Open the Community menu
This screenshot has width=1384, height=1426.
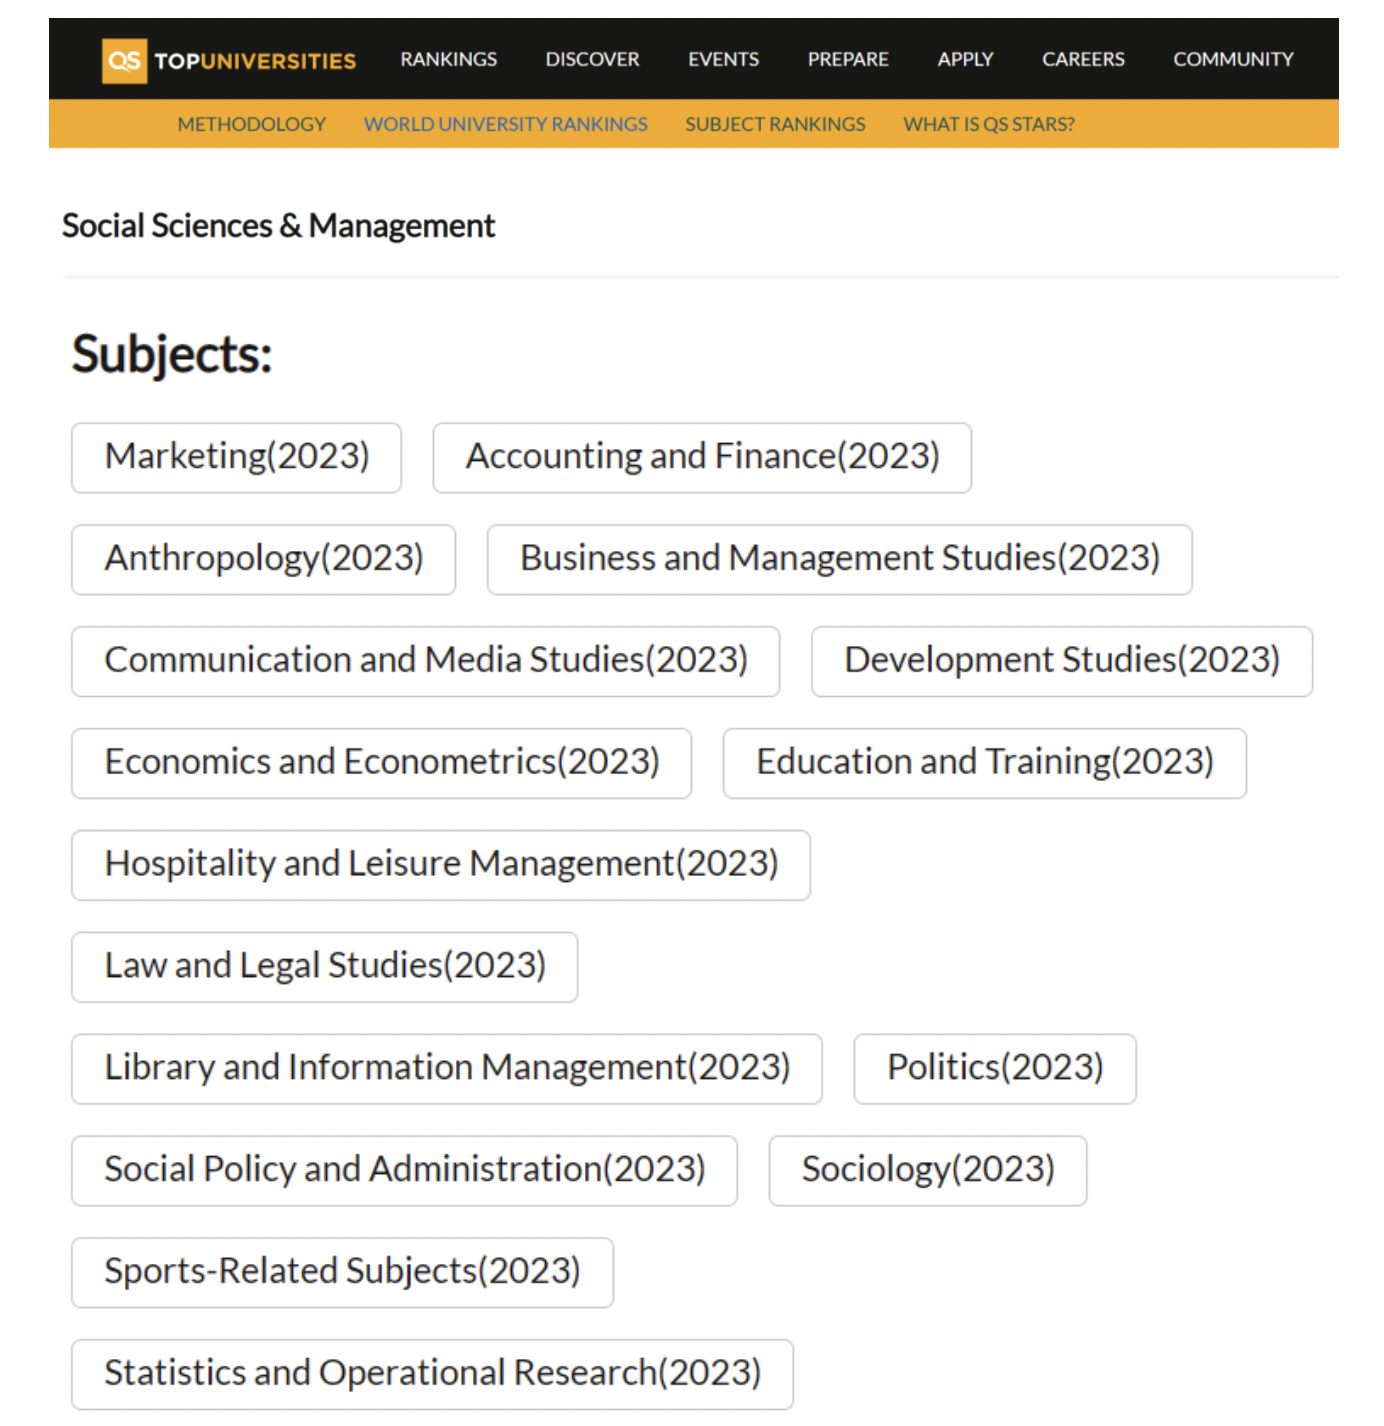(1233, 59)
